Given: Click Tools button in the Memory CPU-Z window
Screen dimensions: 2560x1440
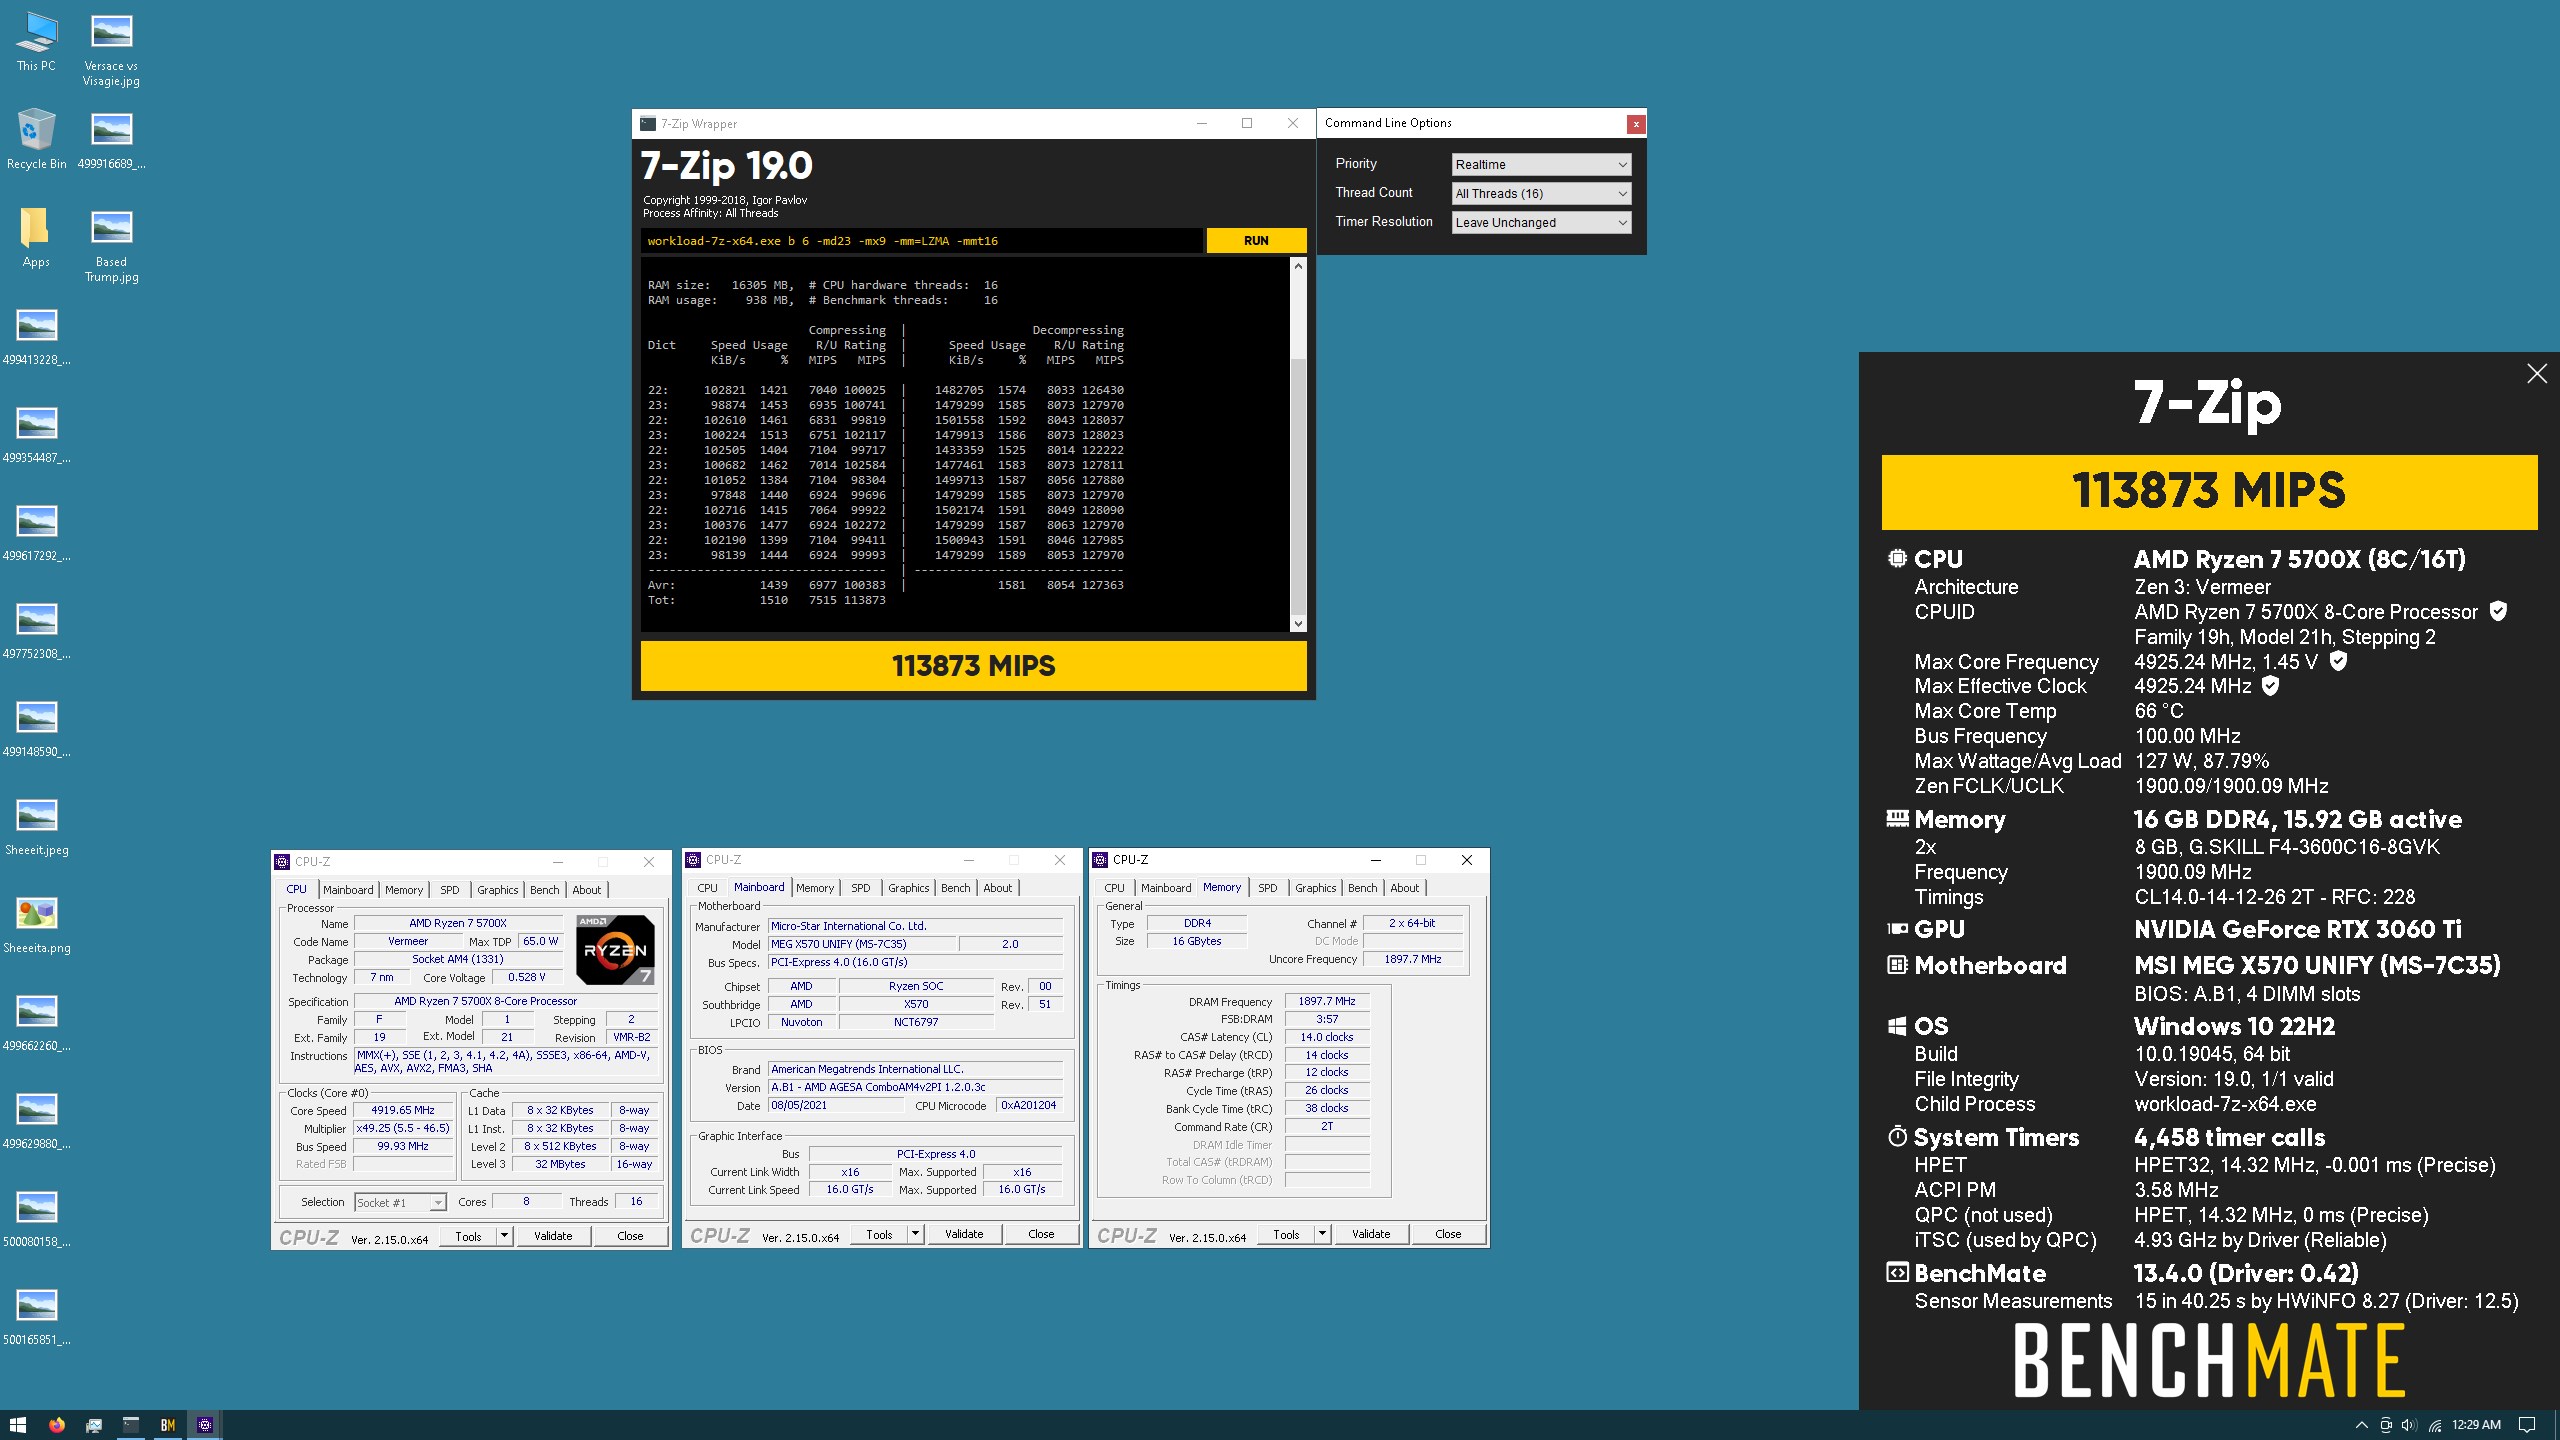Looking at the screenshot, I should pyautogui.click(x=1286, y=1234).
